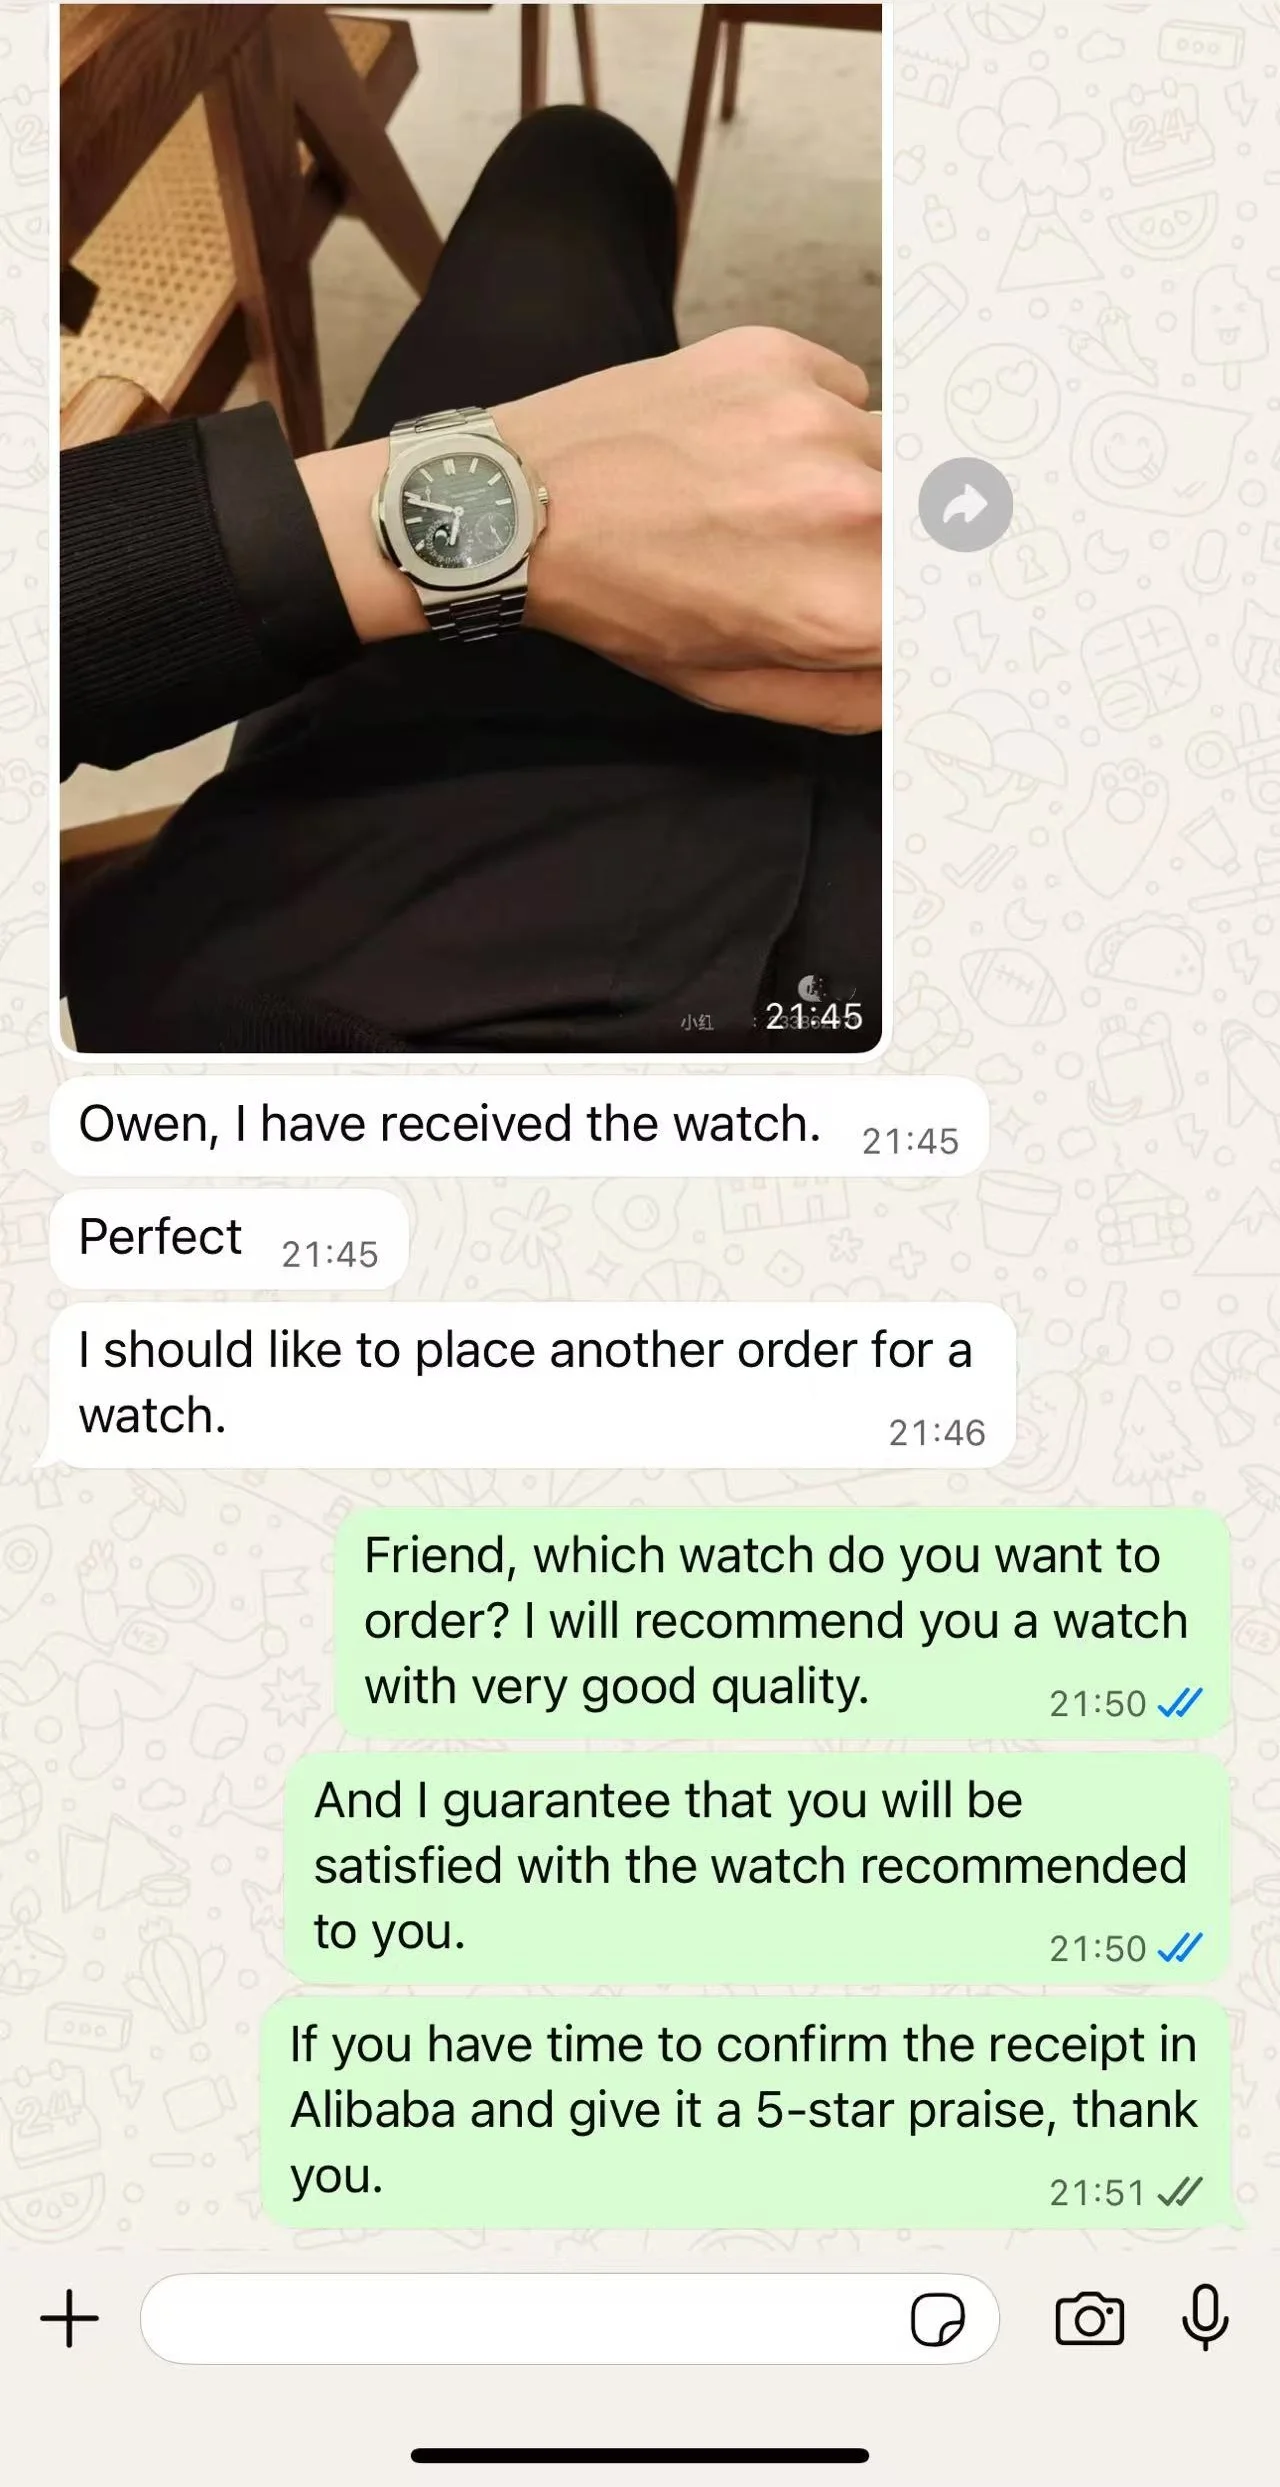The width and height of the screenshot is (1280, 2487).
Task: Tap the 21:46 timestamp on the order message
Action: click(x=937, y=1433)
